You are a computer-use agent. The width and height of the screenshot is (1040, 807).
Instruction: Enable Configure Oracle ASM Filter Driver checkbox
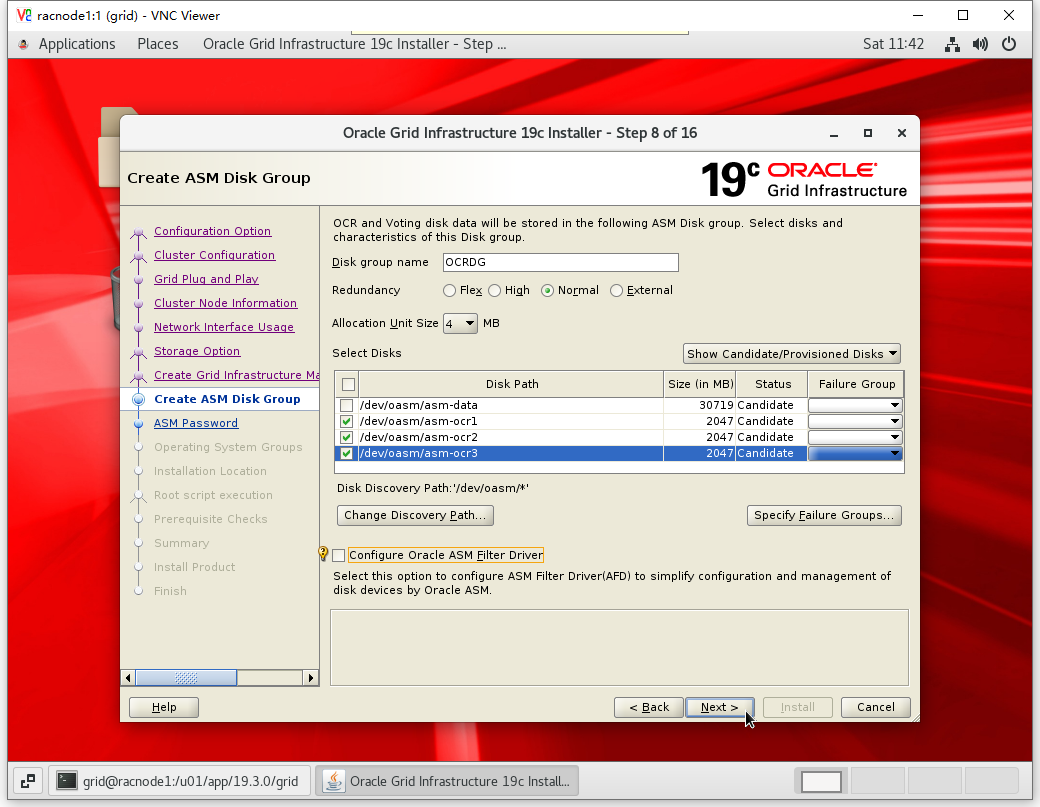[x=339, y=555]
